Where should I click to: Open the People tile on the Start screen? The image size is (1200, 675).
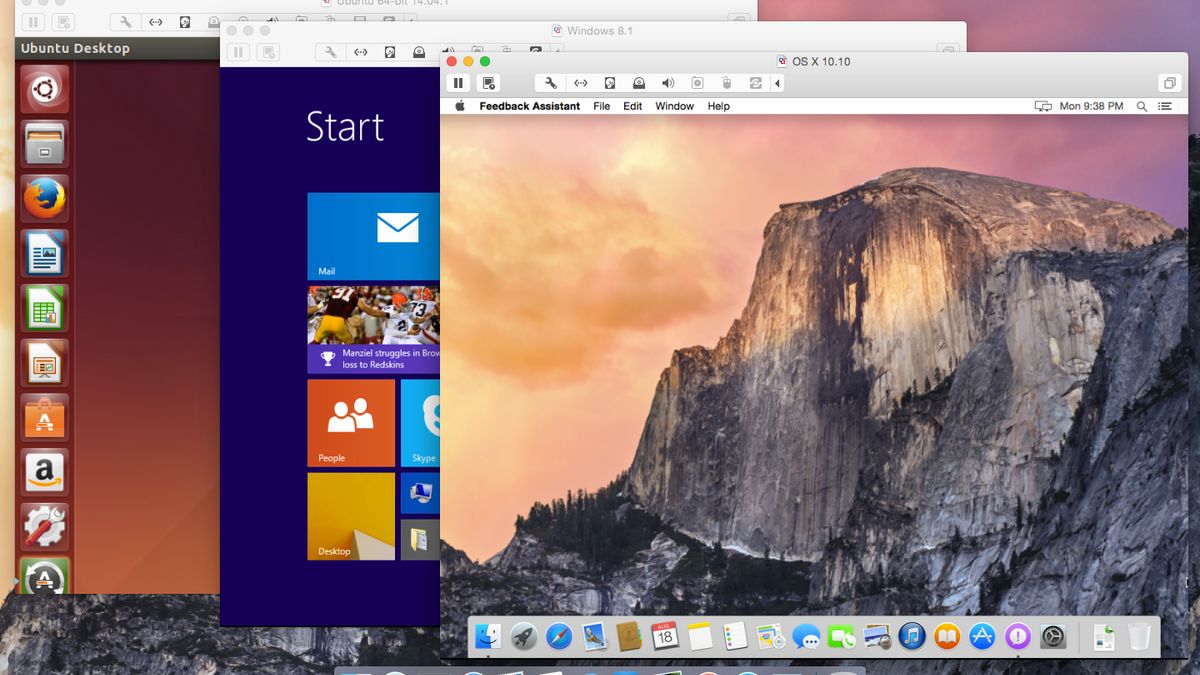[351, 423]
